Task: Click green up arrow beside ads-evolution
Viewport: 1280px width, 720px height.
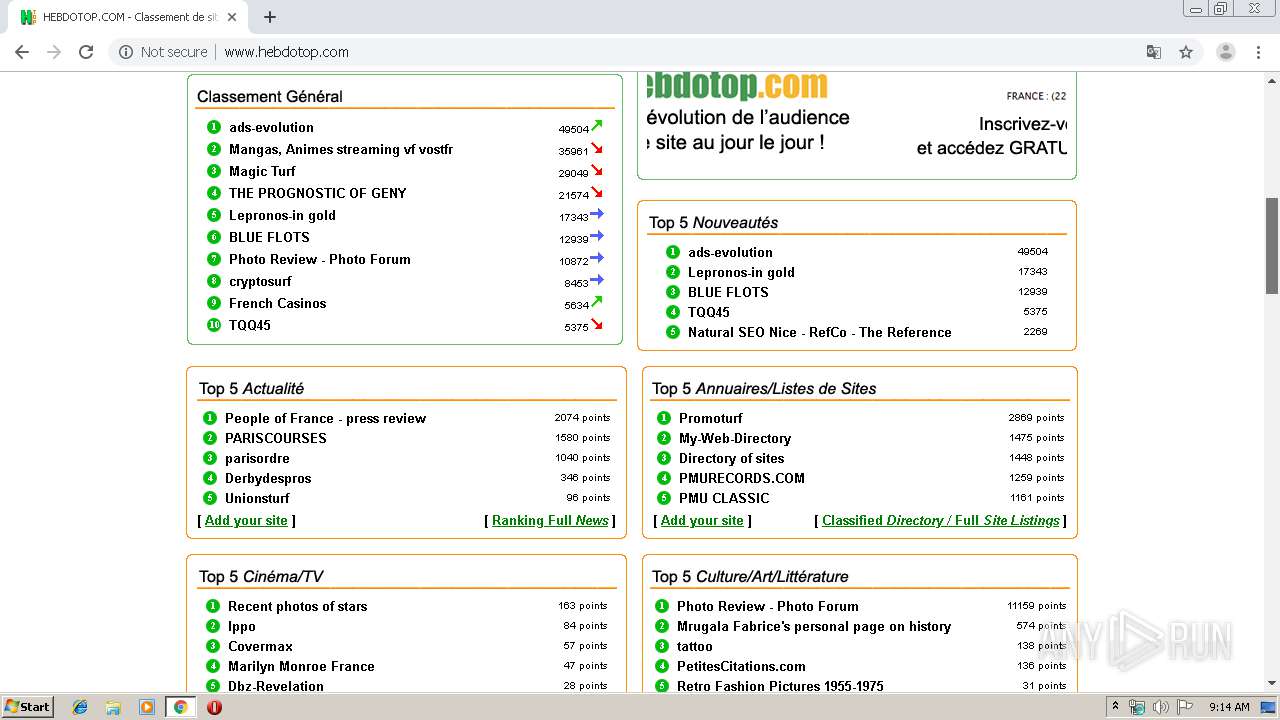Action: 597,126
